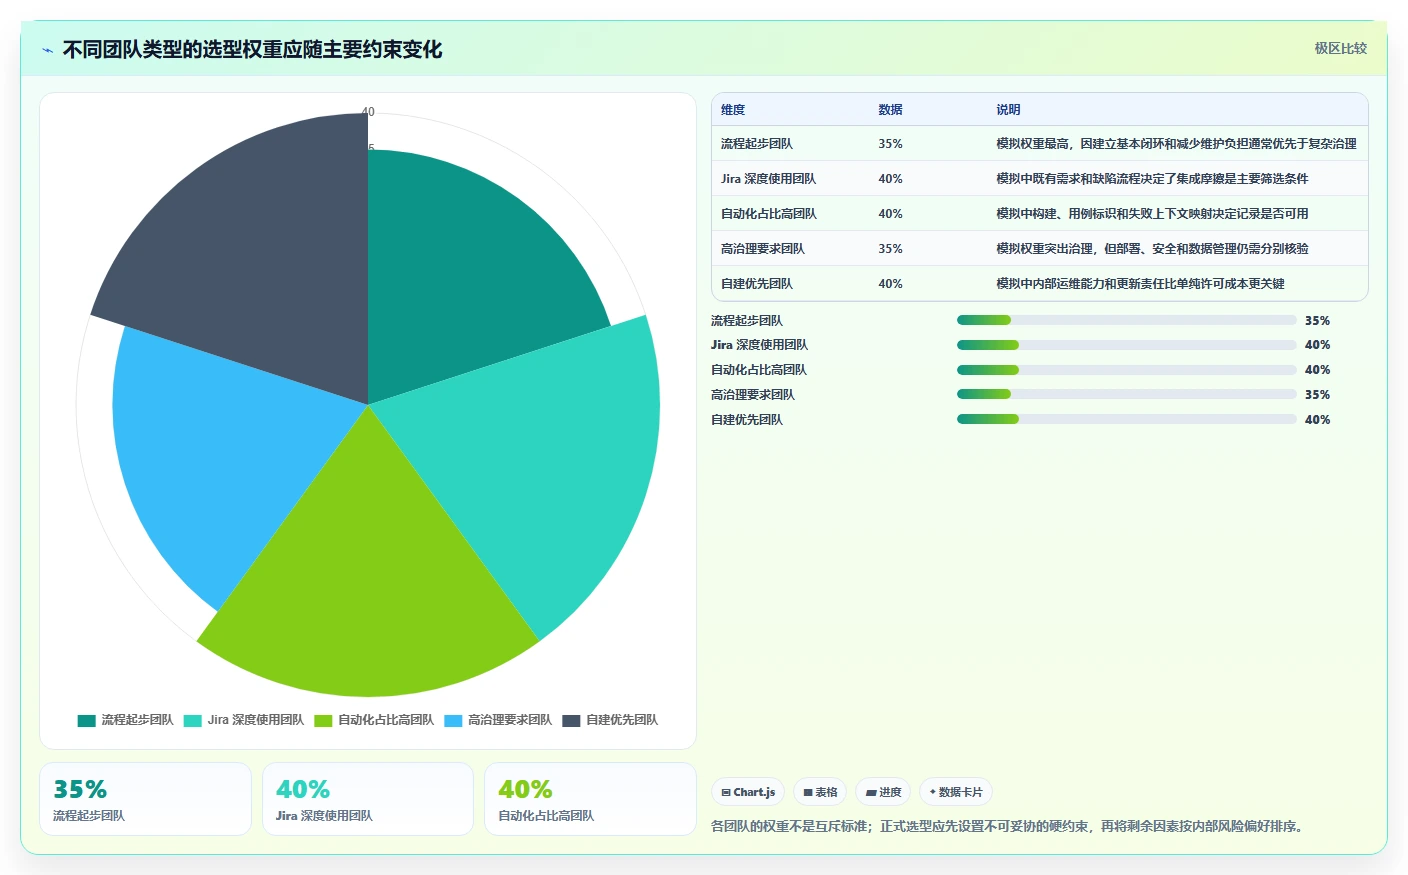Click the lime green chart segment
This screenshot has width=1408, height=875.
(368, 580)
